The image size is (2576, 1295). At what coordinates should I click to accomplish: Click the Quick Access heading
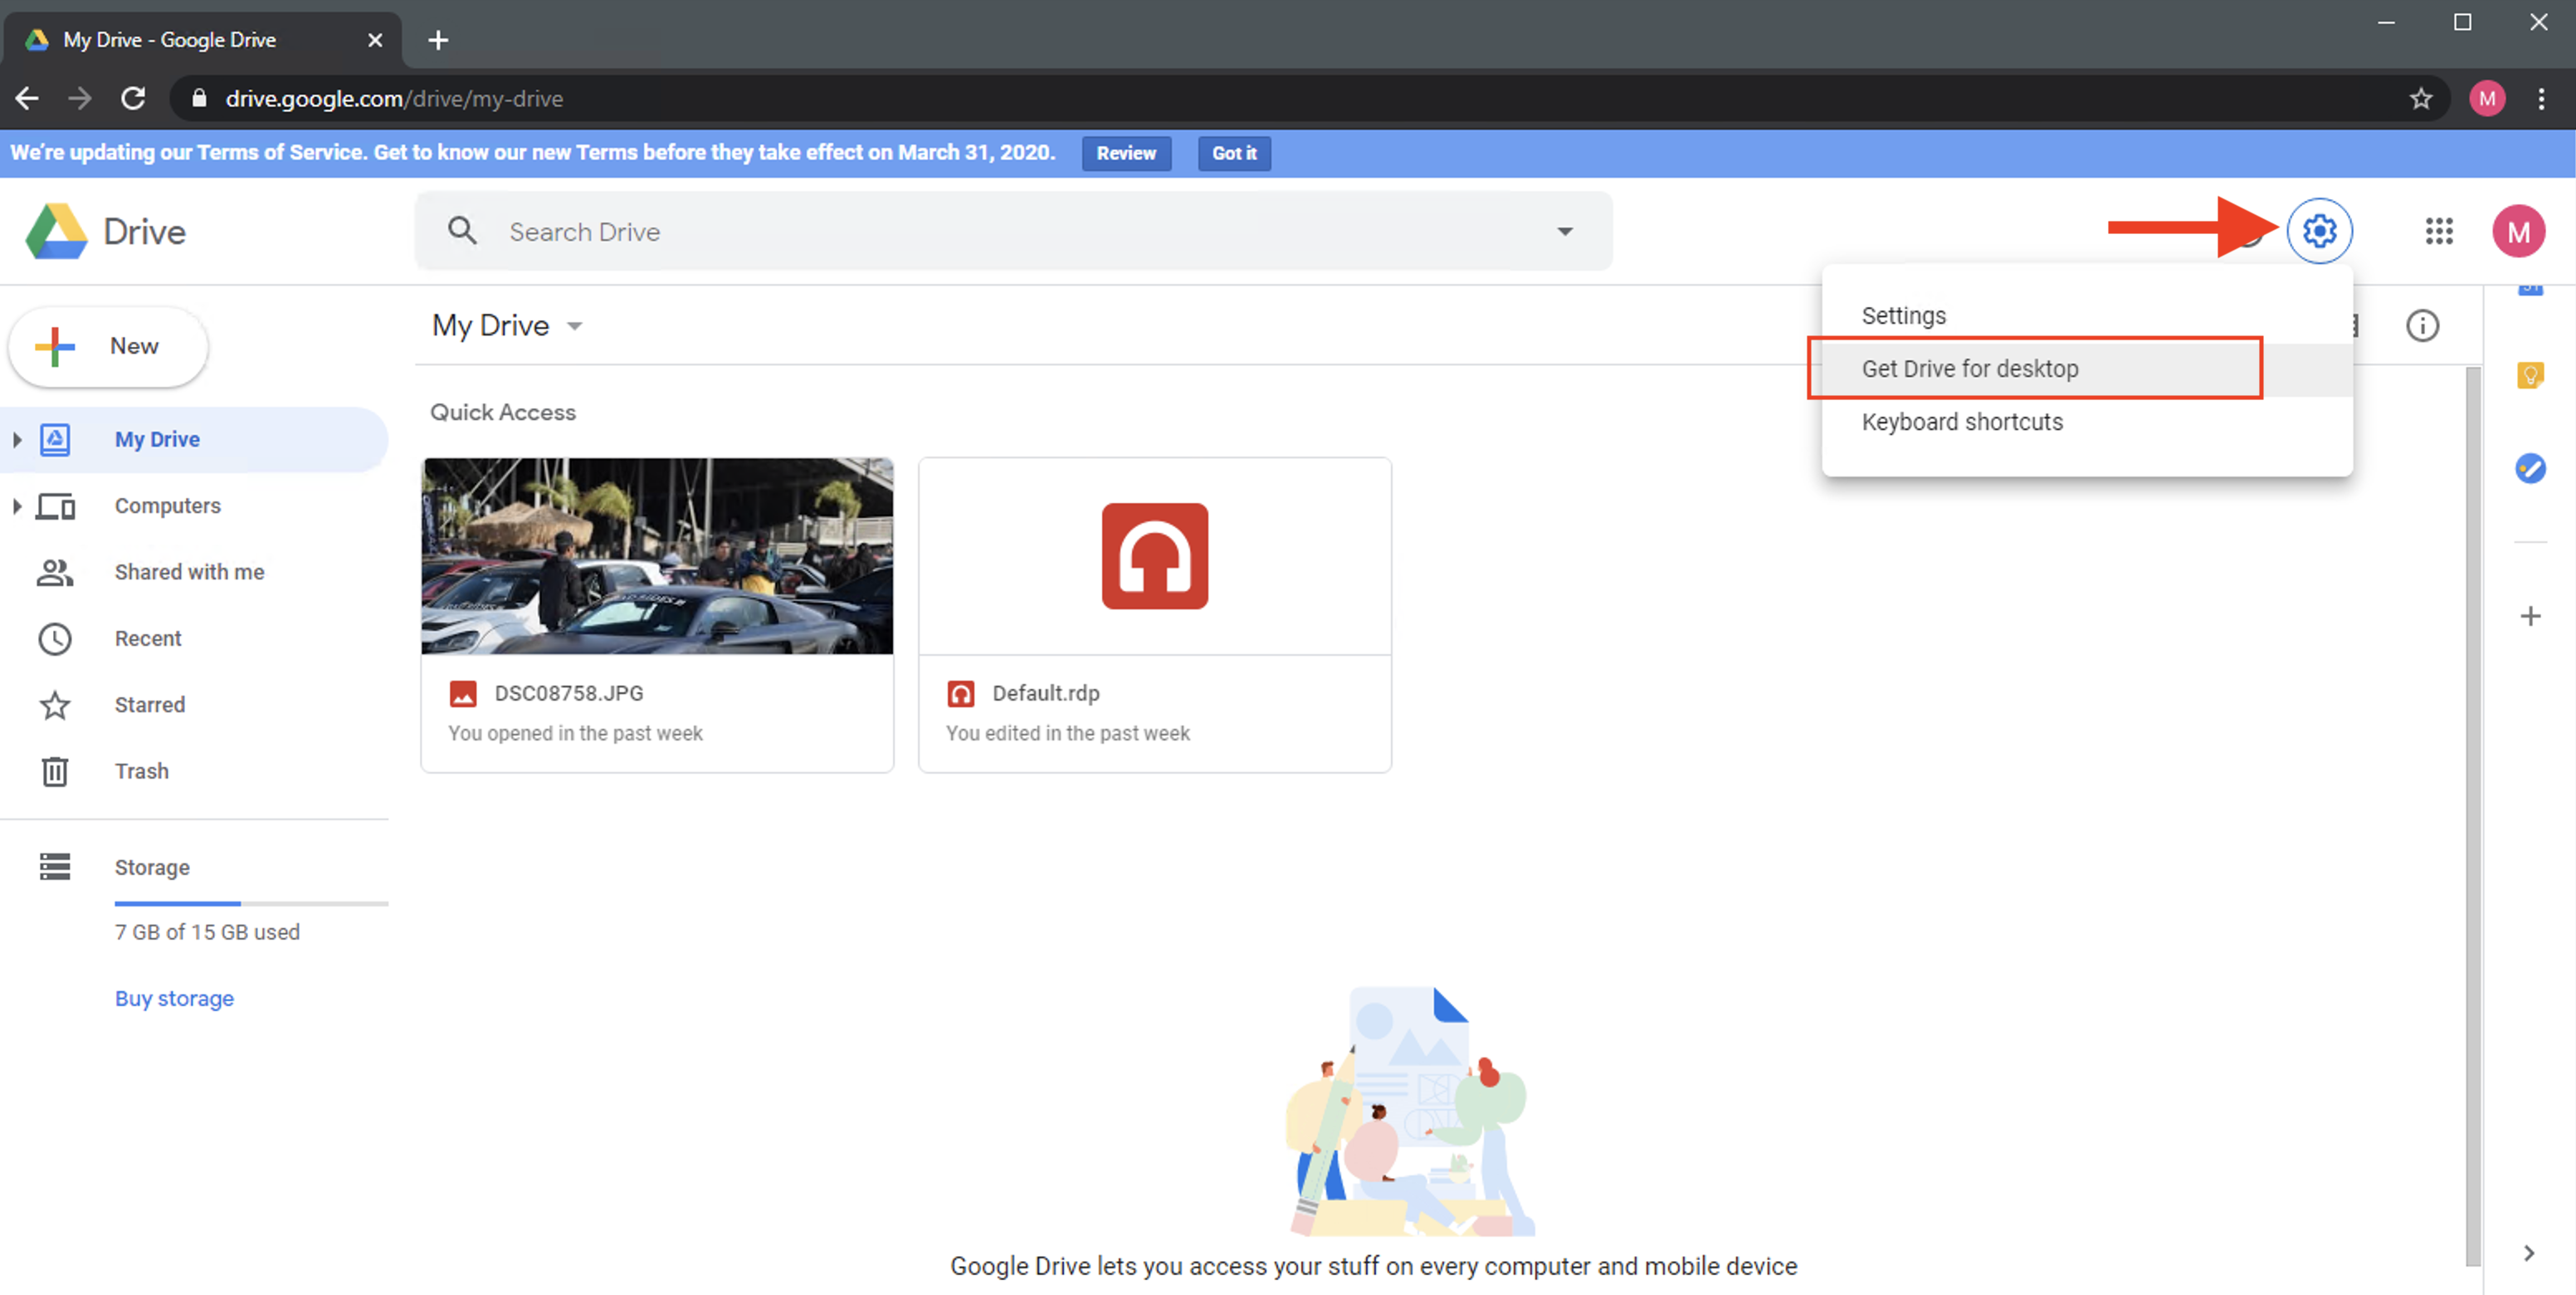pos(503,412)
